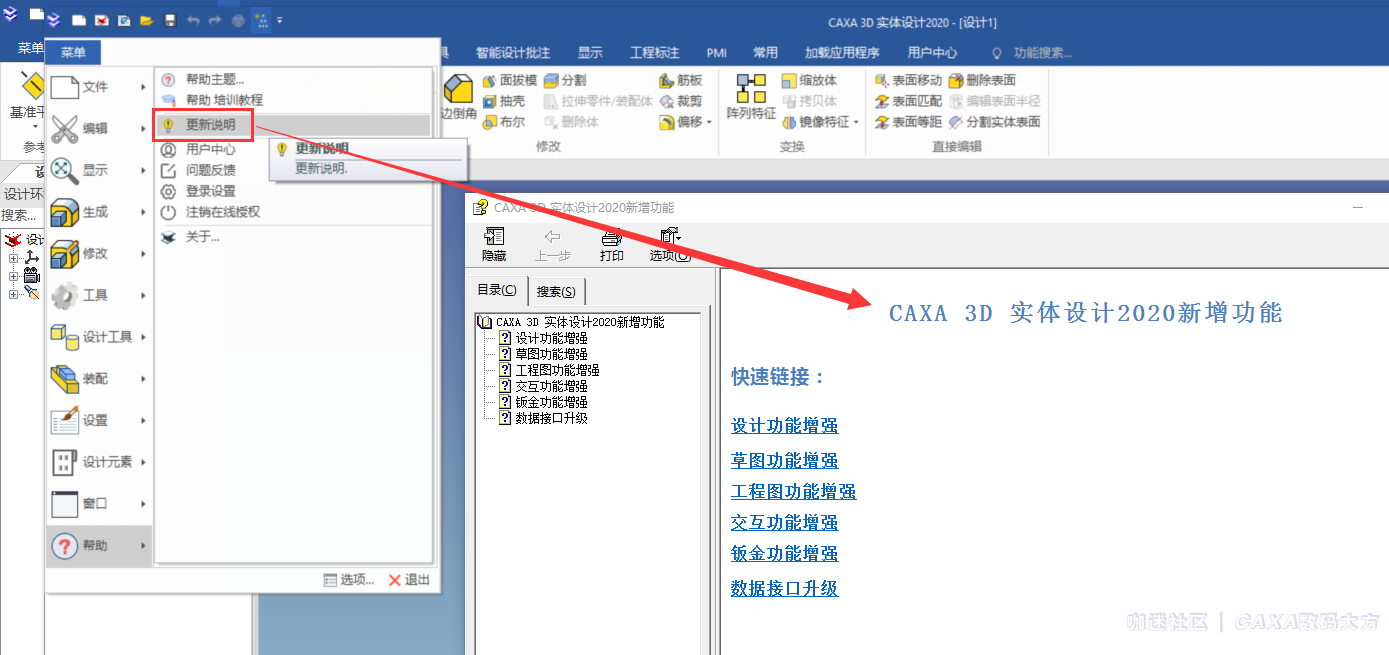Switch to the PMI ribbon tab
The width and height of the screenshot is (1389, 655).
[716, 53]
